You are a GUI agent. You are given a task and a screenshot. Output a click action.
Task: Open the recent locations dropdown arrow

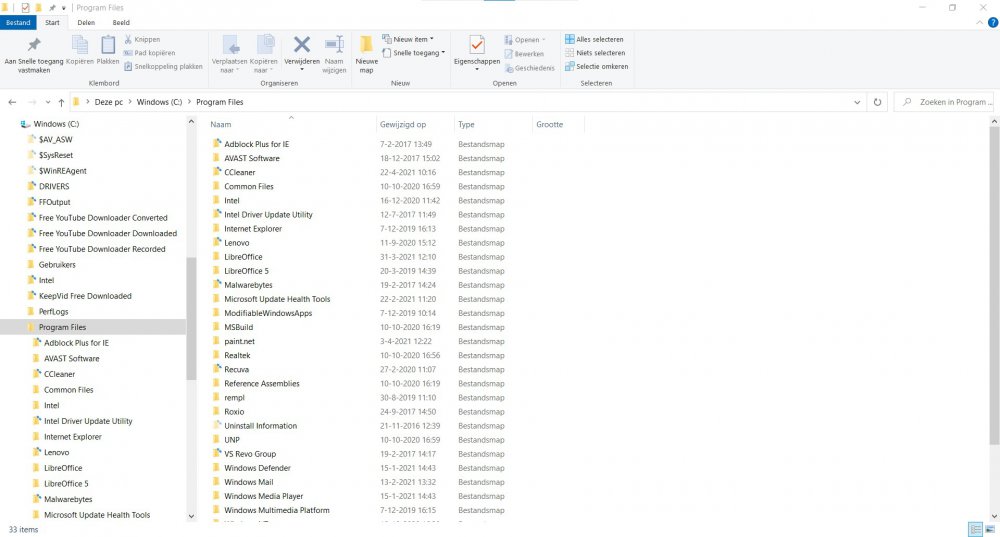point(47,102)
